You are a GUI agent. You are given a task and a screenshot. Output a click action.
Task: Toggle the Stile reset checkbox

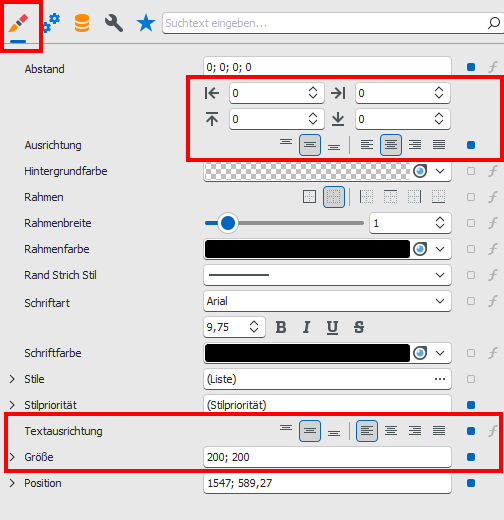[x=471, y=379]
